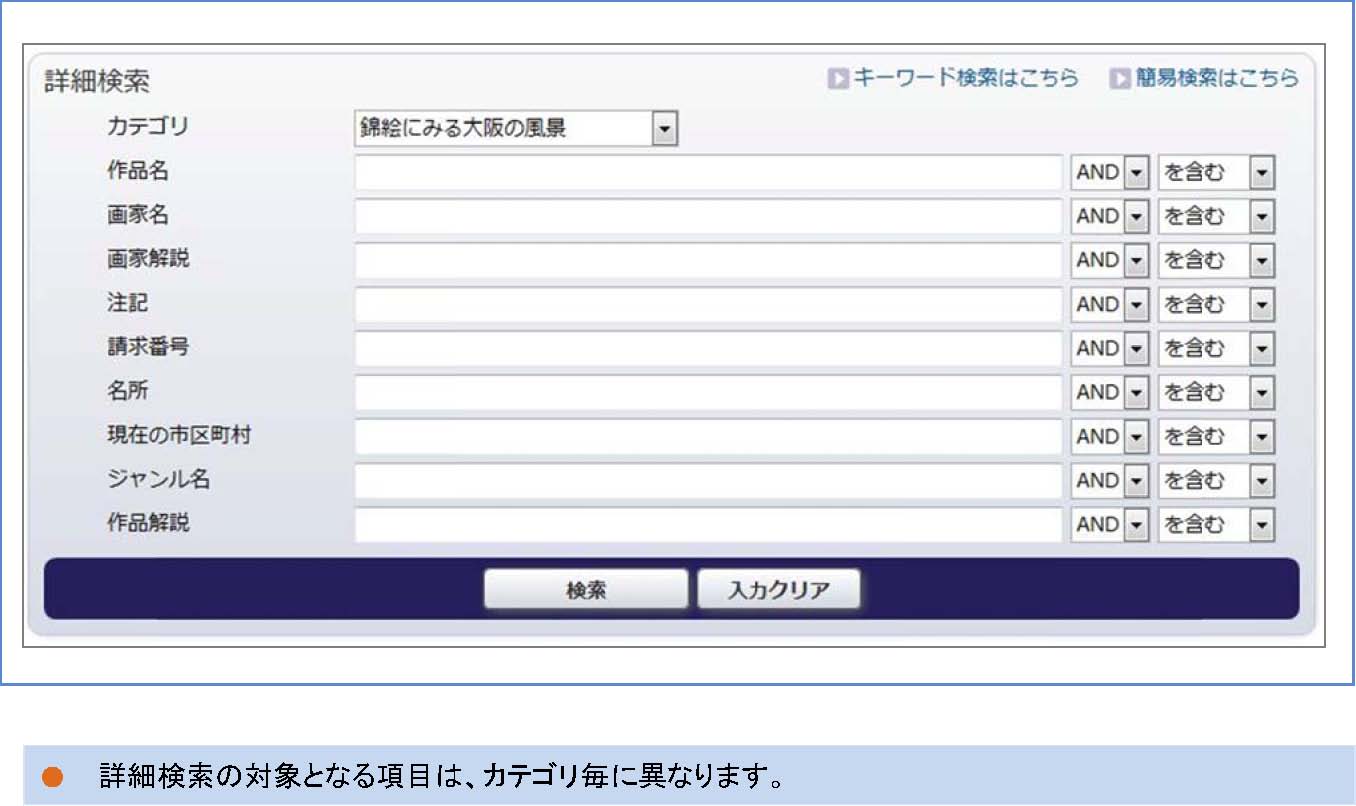Open the AND dropdown in 画家名 row
This screenshot has width=1356, height=806.
pos(1110,216)
